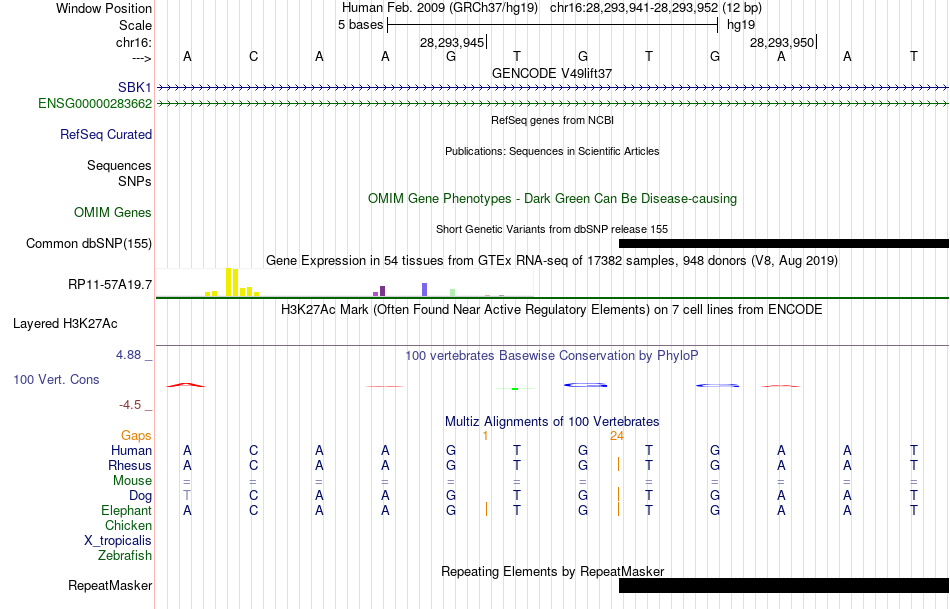950x609 pixels.
Task: Click Repeating Elements by RepeatMasker title
Action: tap(552, 571)
